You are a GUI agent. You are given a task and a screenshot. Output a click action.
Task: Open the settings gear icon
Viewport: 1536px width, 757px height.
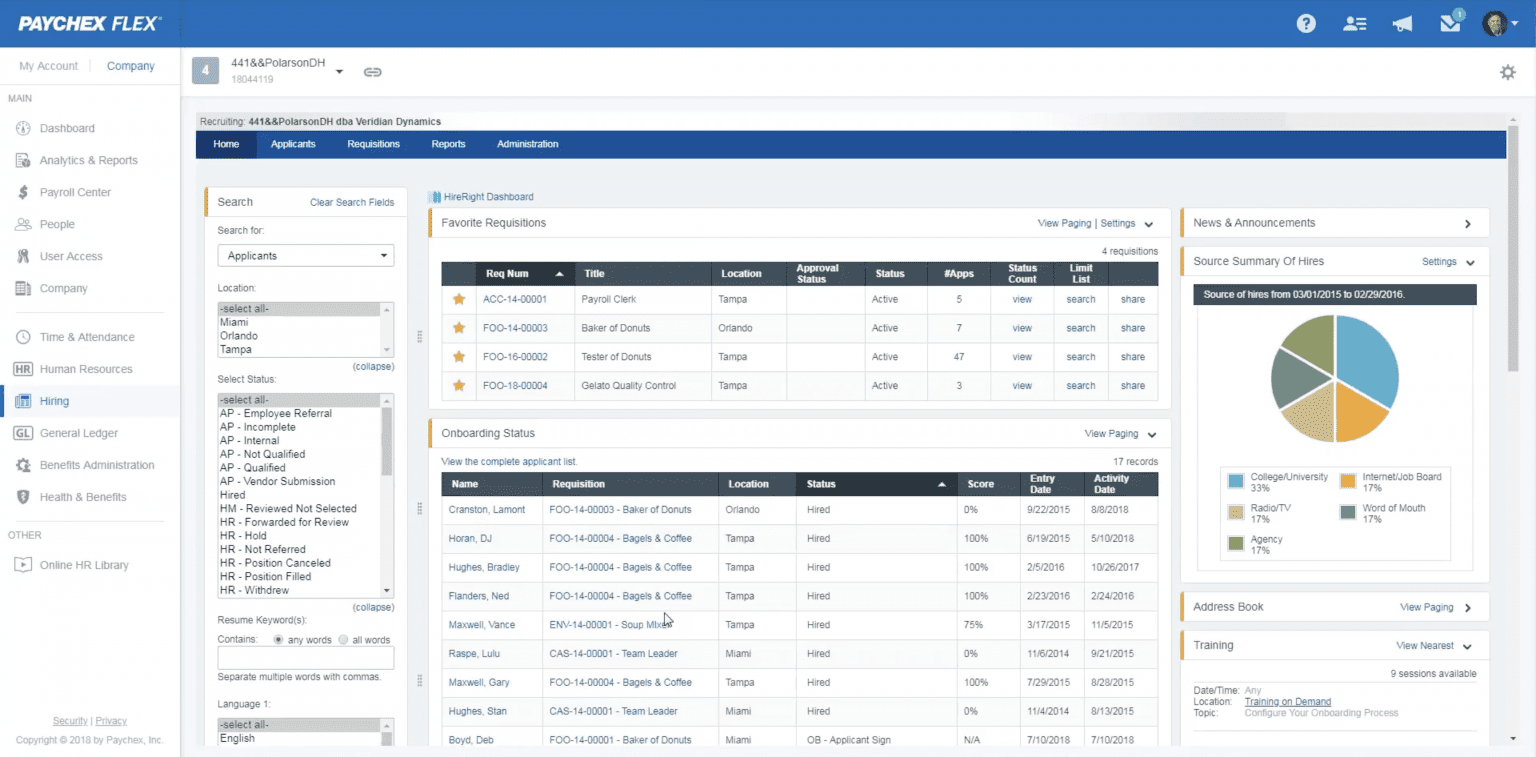(1507, 72)
